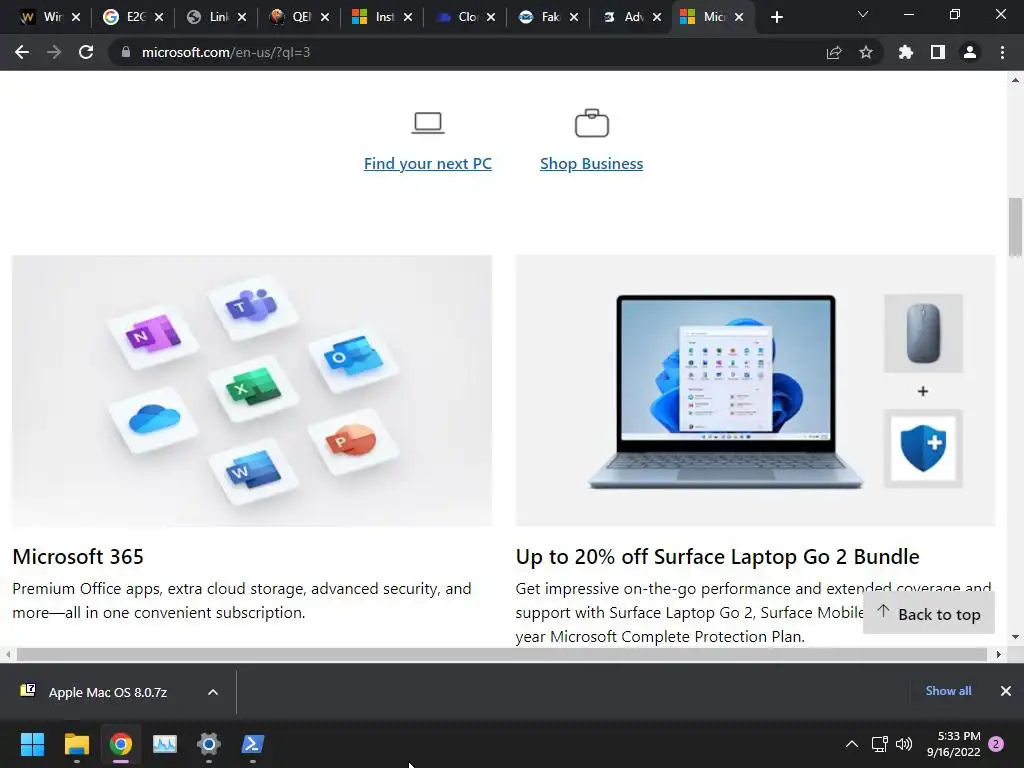Viewport: 1024px width, 768px height.
Task: Open Windows Start menu
Action: point(32,744)
